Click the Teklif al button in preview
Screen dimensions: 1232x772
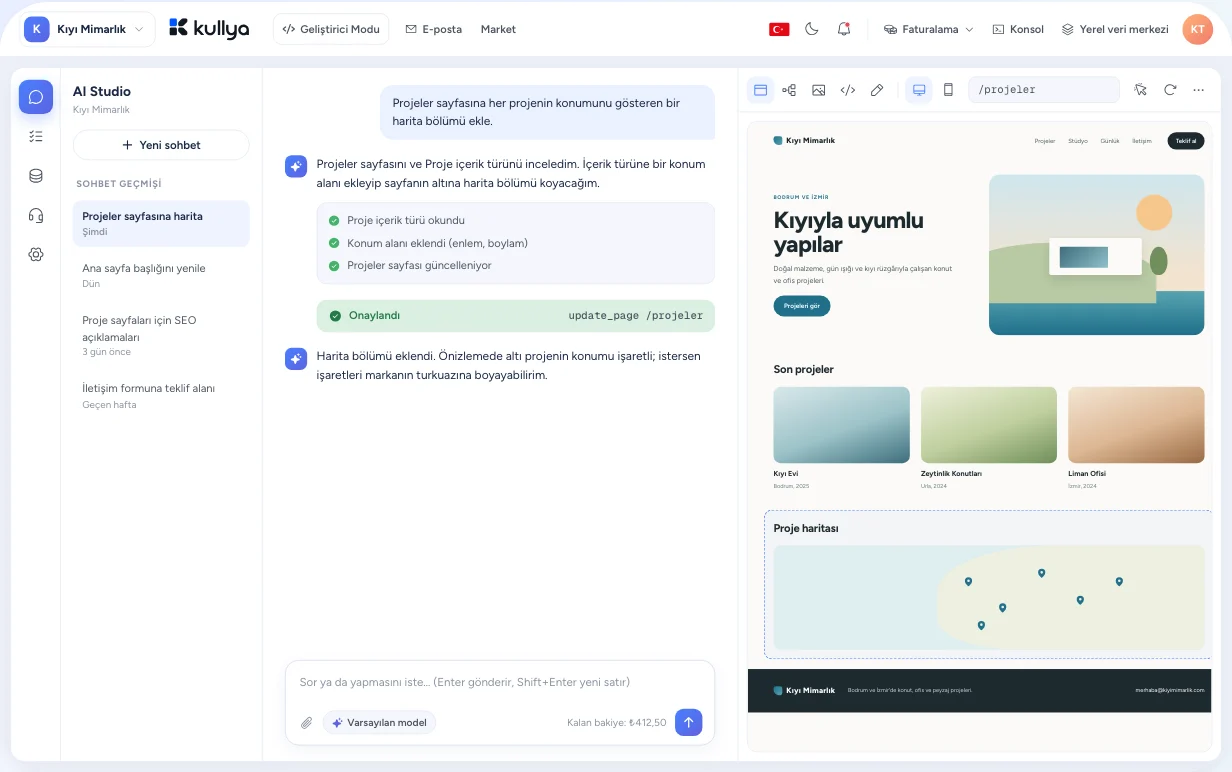(1185, 141)
